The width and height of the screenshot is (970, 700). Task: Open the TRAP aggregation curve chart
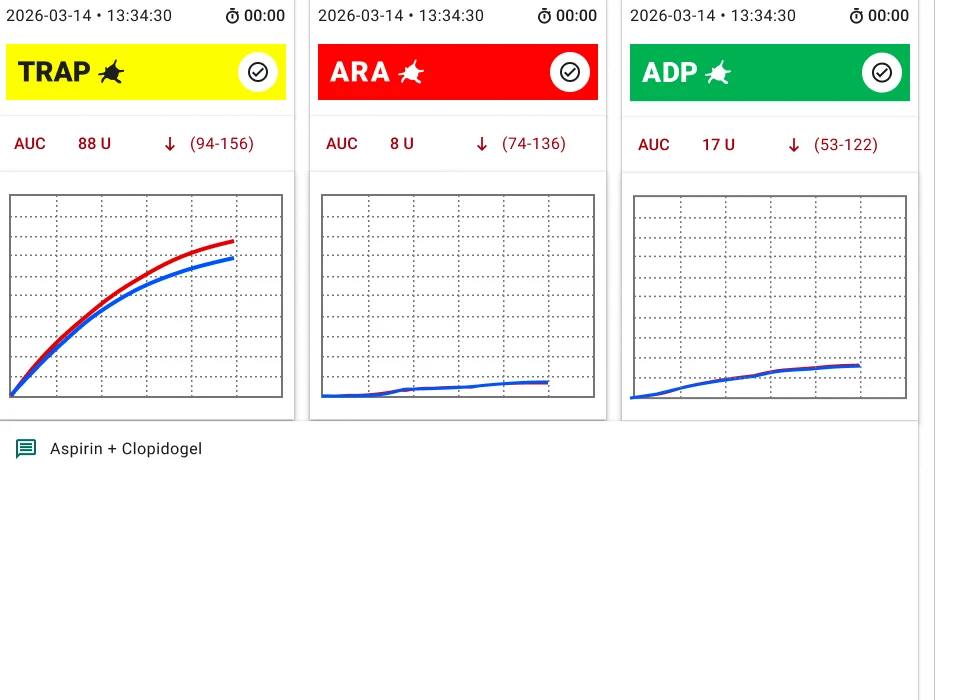click(x=146, y=296)
